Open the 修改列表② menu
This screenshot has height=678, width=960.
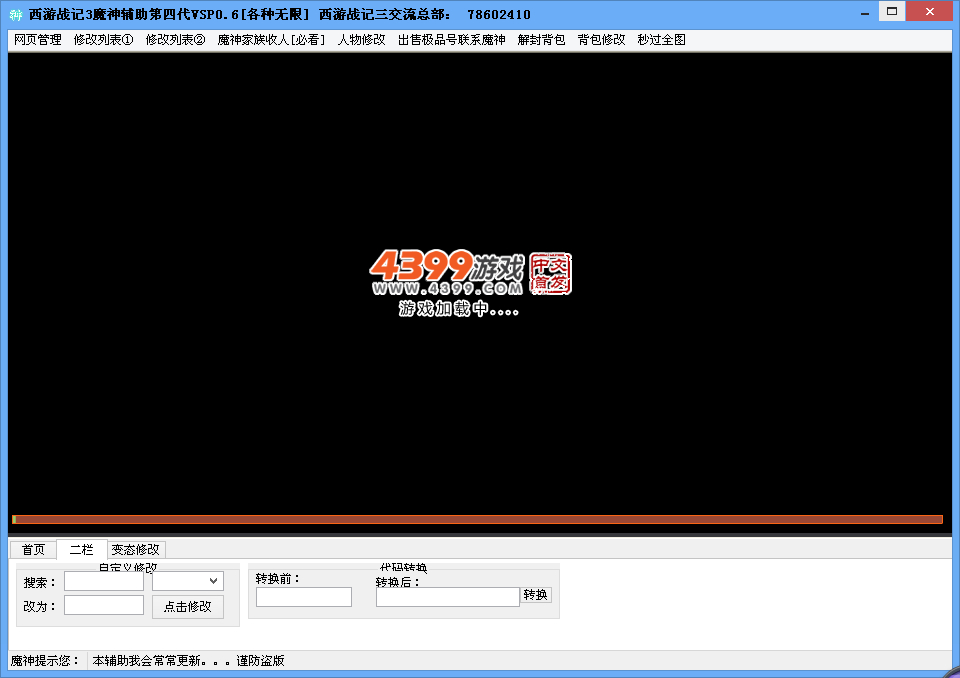tap(176, 40)
